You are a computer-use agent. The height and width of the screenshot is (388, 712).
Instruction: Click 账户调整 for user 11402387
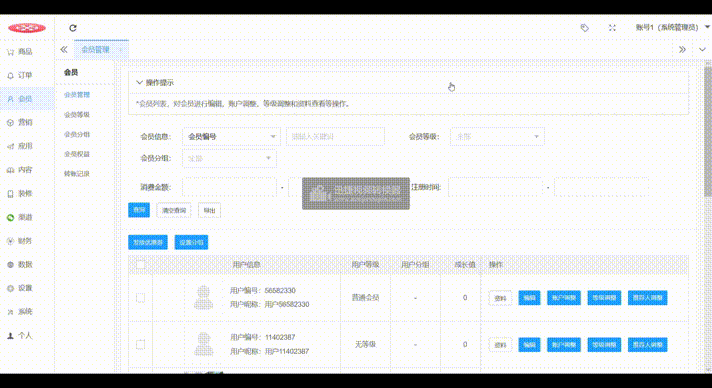(x=564, y=344)
